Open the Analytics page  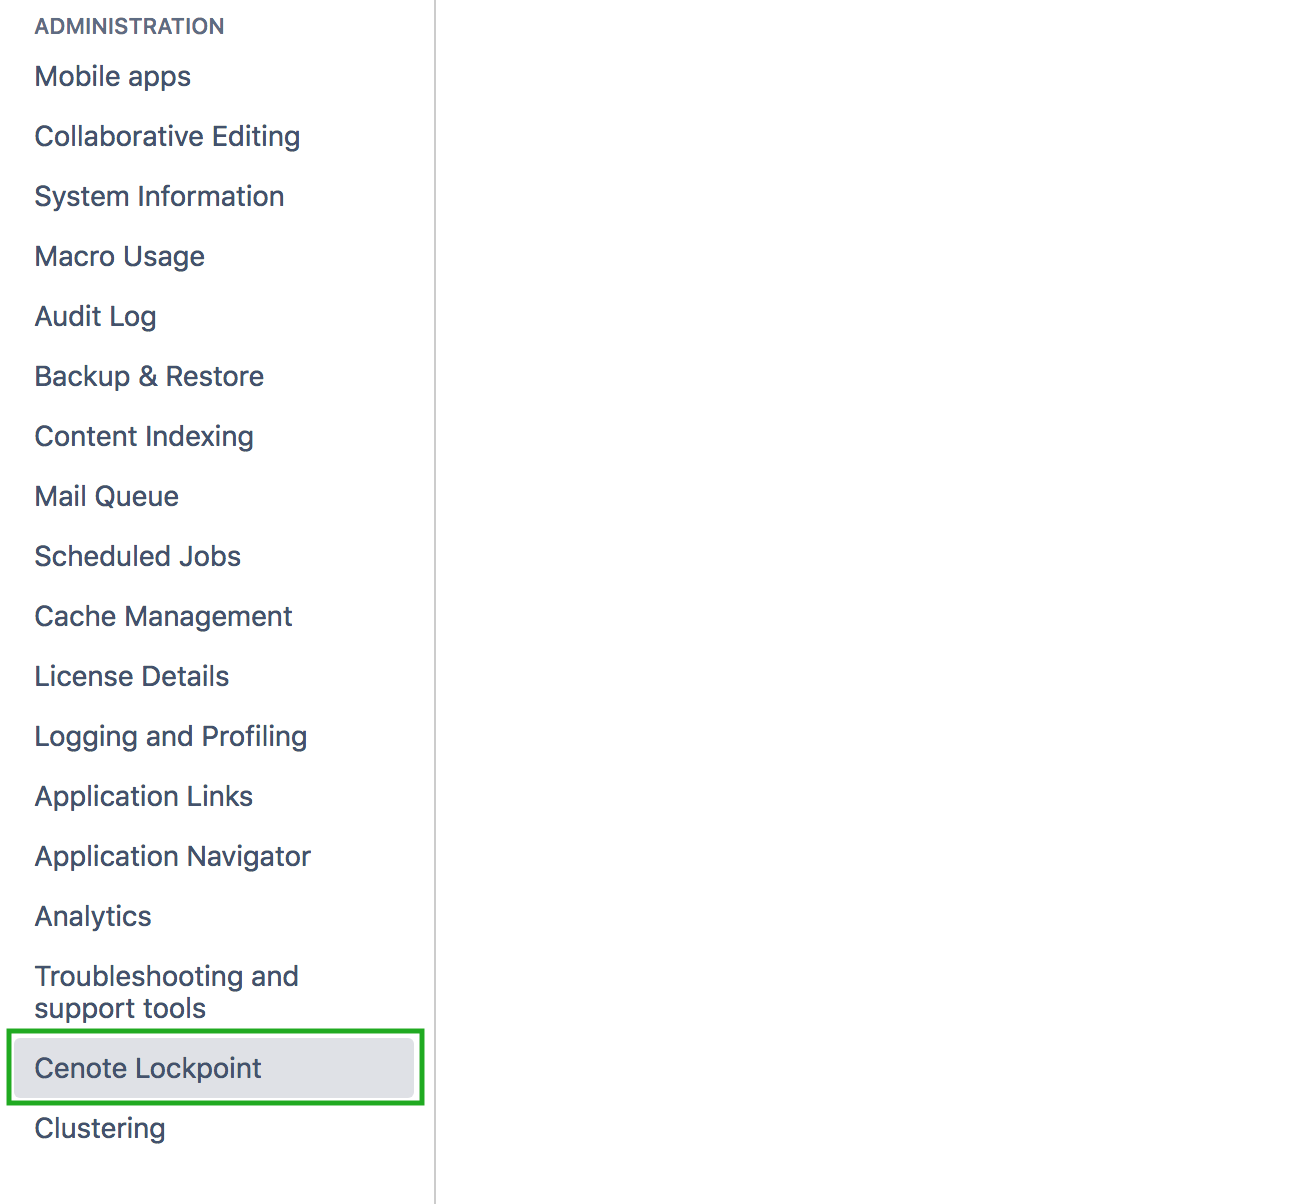(93, 917)
